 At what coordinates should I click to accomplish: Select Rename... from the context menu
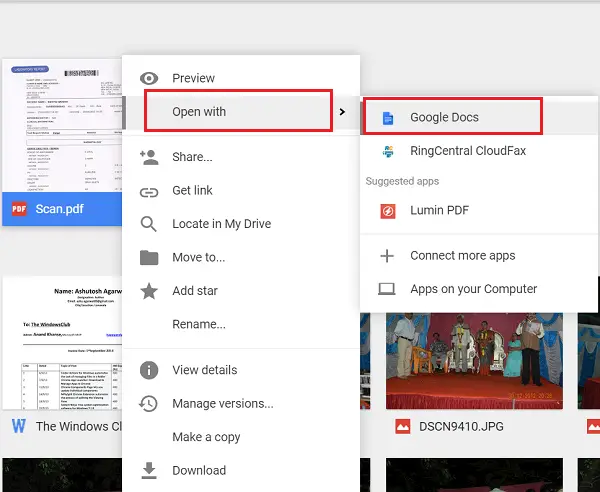point(241,324)
